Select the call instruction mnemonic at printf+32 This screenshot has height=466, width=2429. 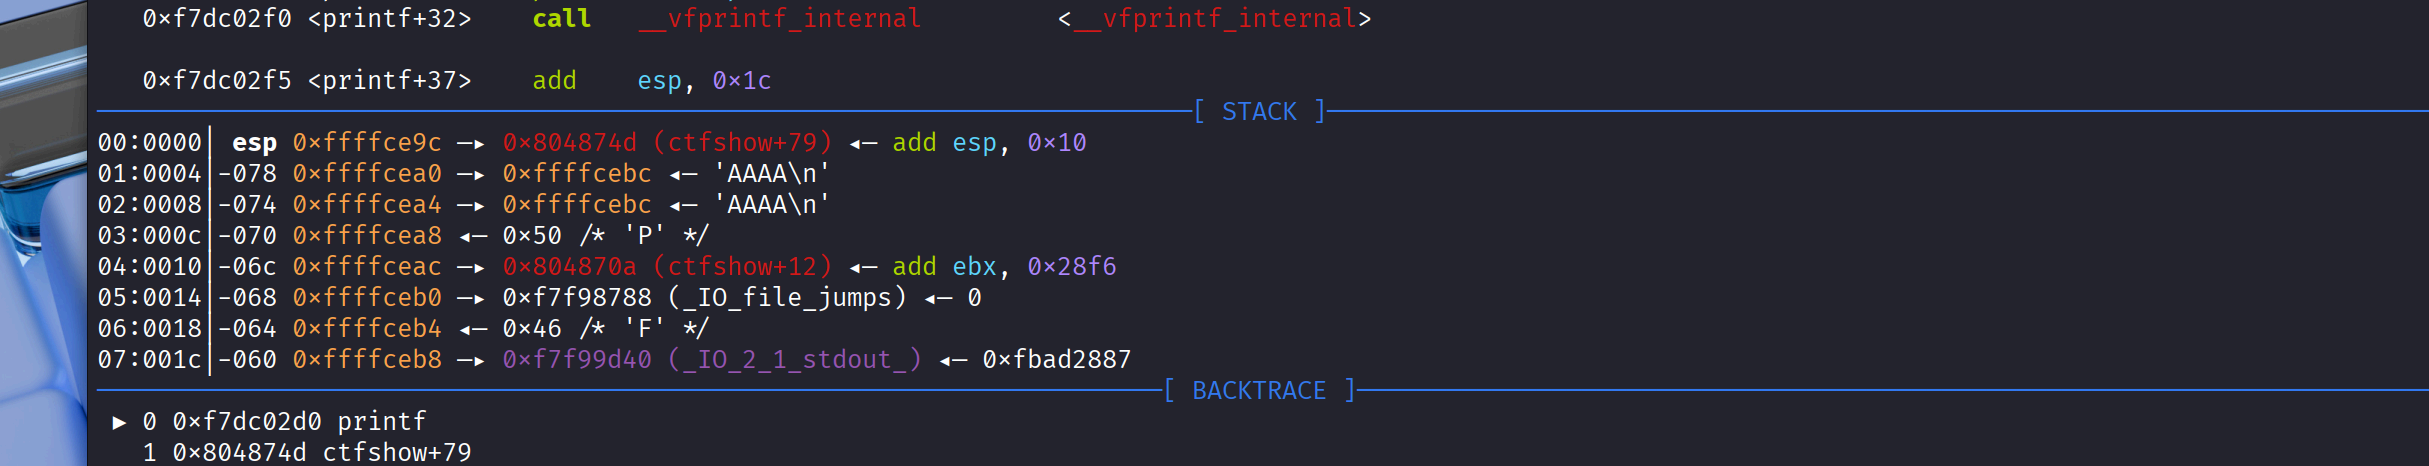click(x=561, y=18)
